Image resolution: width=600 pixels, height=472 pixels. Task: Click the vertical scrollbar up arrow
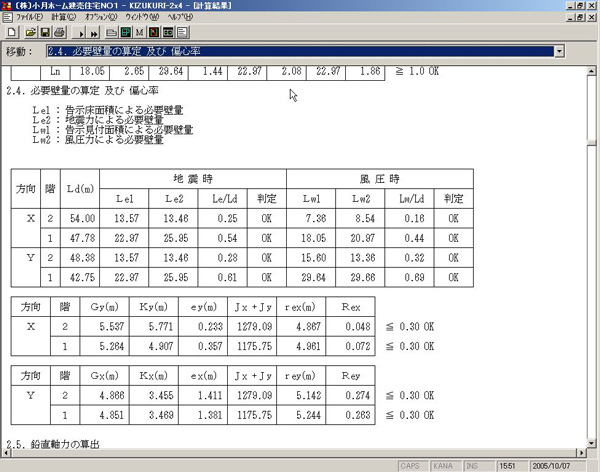(592, 72)
